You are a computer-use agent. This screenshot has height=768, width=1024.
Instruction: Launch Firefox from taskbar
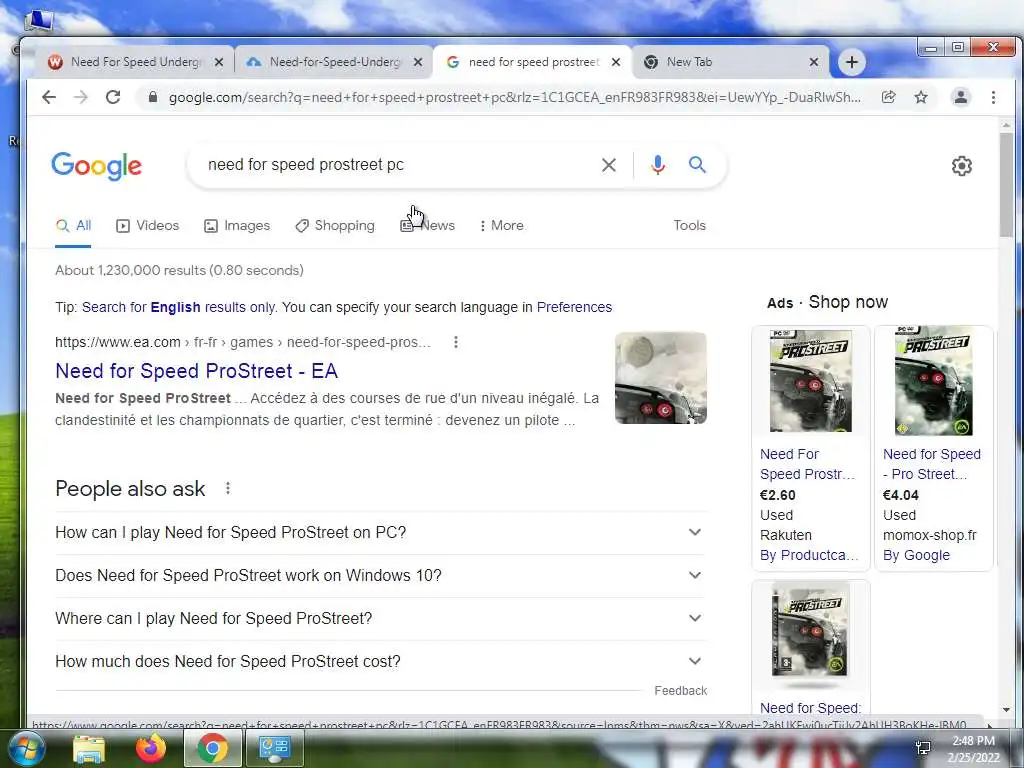pyautogui.click(x=151, y=748)
